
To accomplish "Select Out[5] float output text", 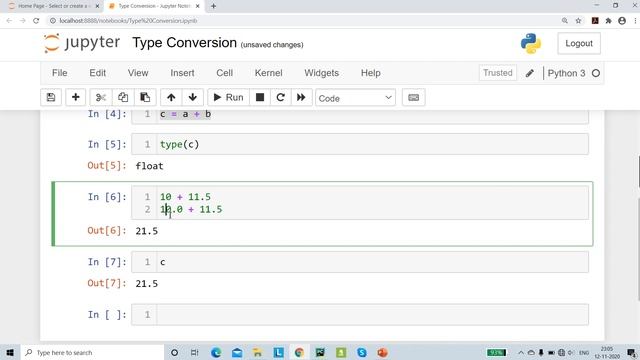I will [x=149, y=166].
